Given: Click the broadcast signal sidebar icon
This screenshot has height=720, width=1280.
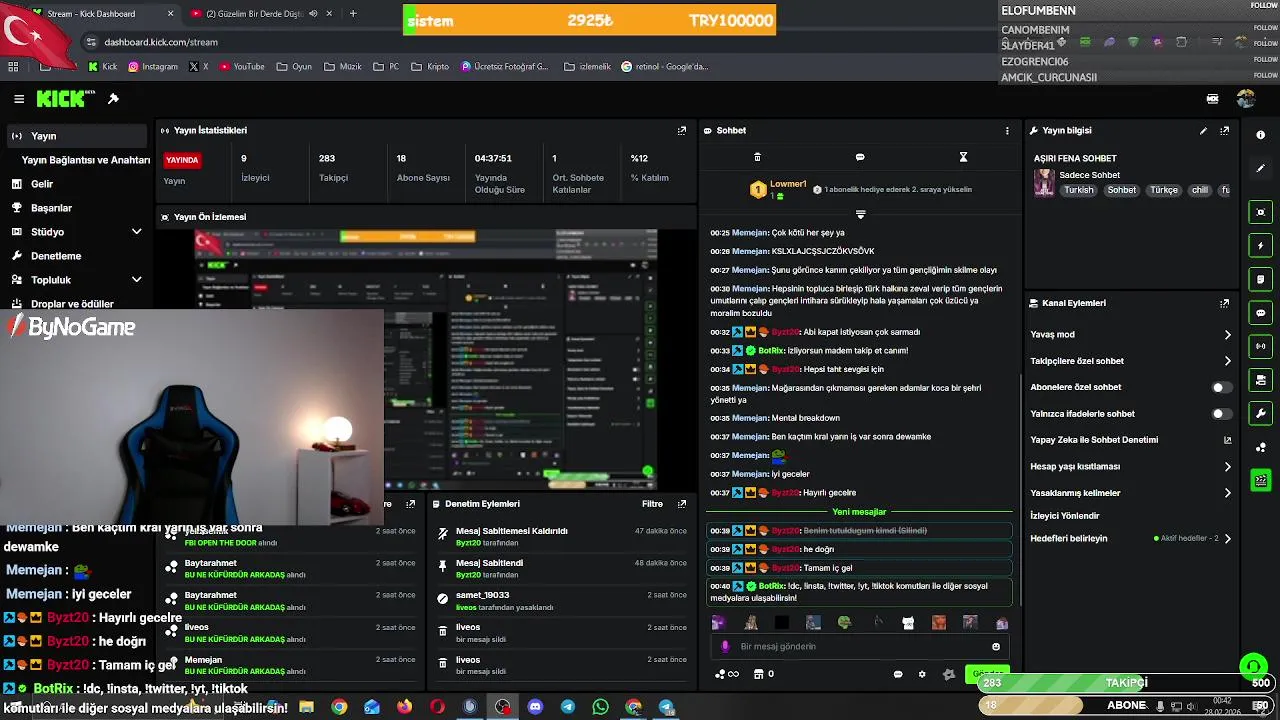Looking at the screenshot, I should click(1260, 346).
